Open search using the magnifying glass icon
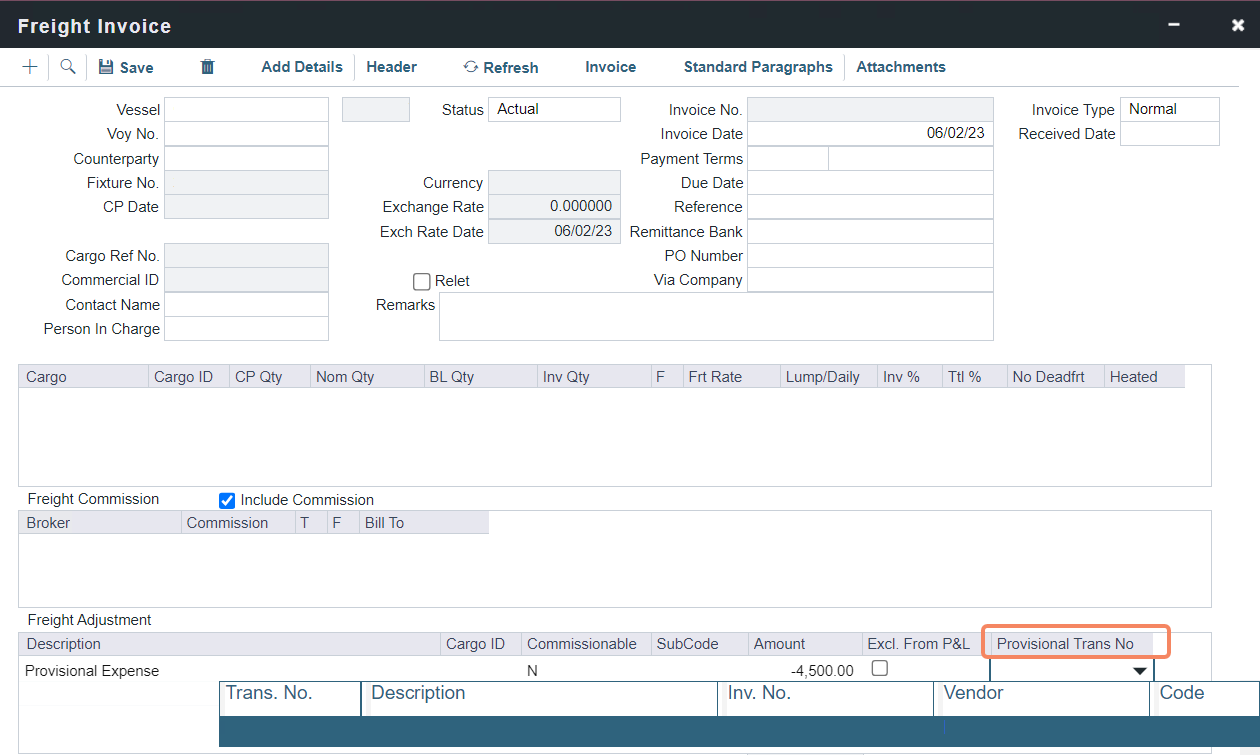1260x755 pixels. point(66,67)
